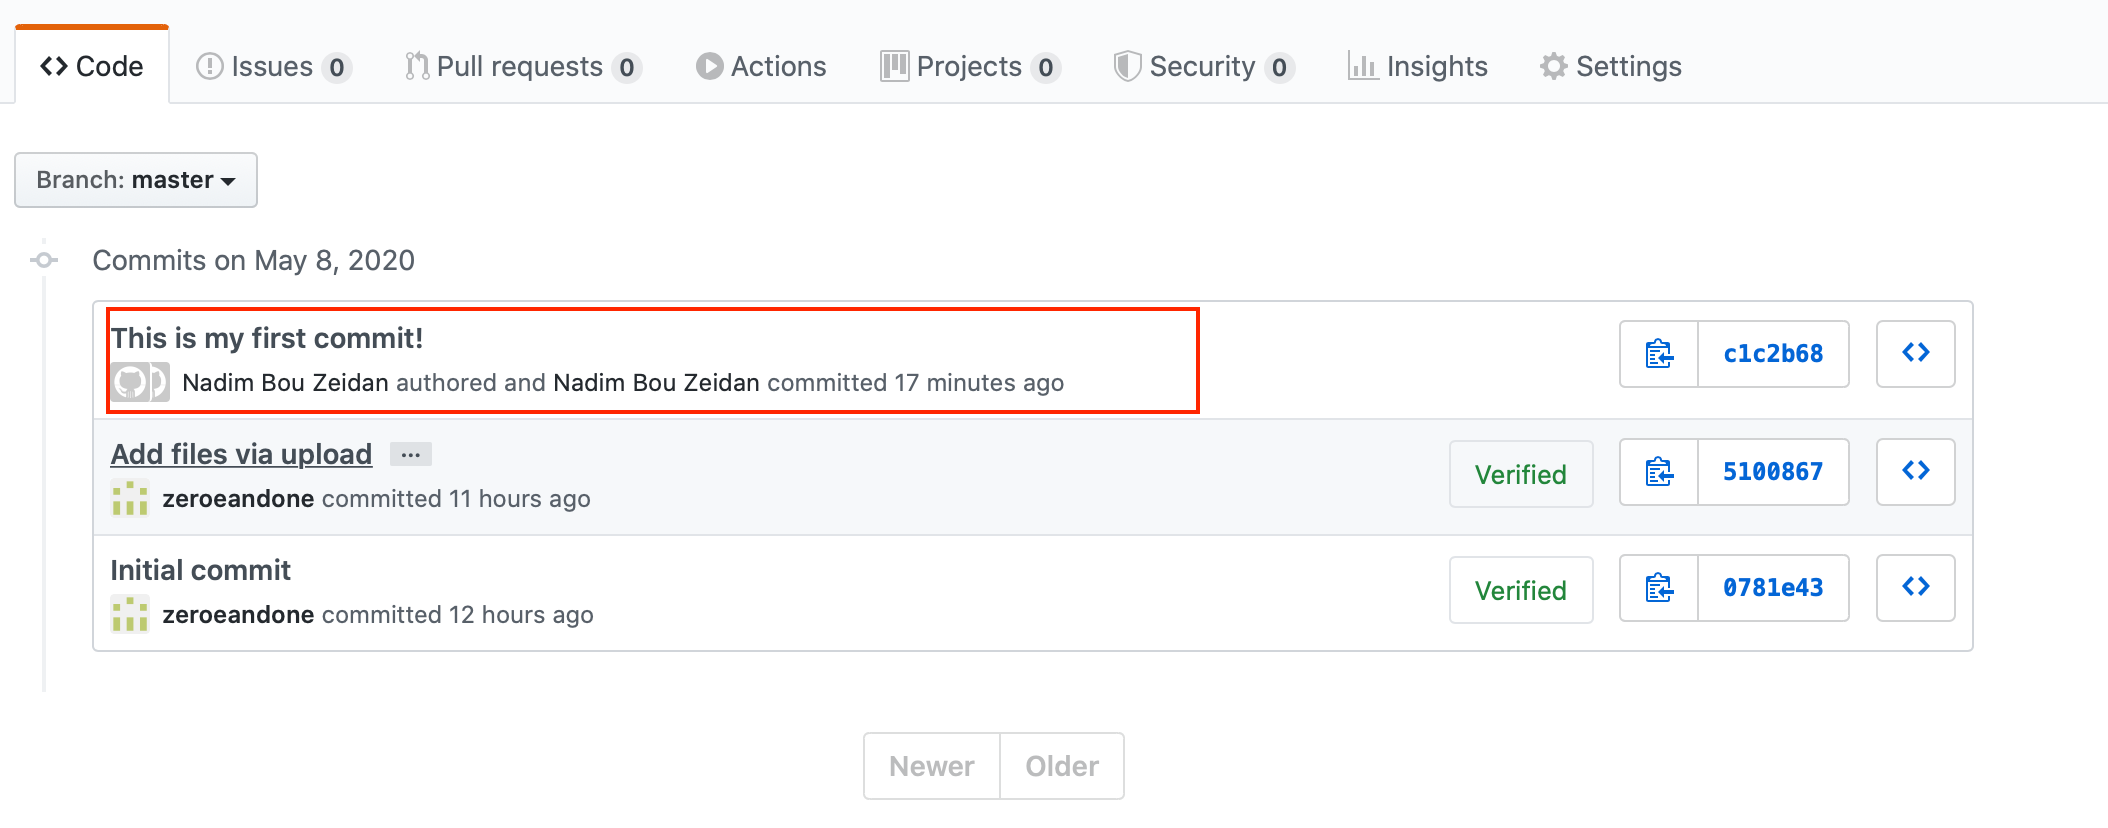
Task: Check the Verified badge on Initial commit
Action: click(x=1520, y=589)
